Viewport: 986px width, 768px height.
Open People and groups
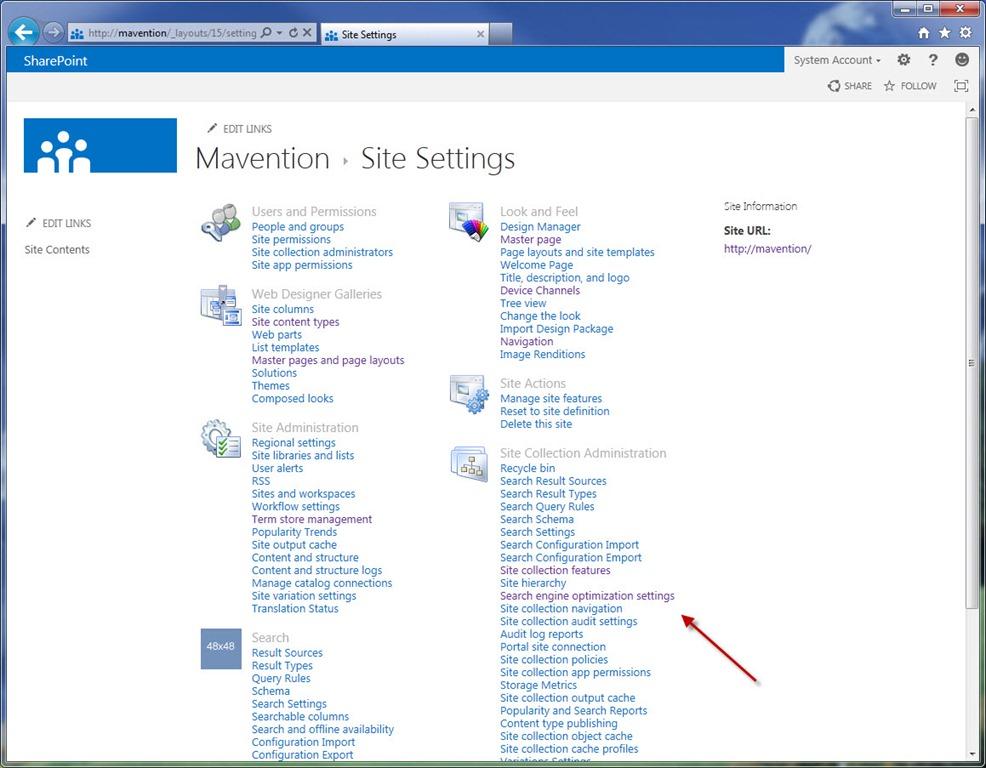[298, 227]
